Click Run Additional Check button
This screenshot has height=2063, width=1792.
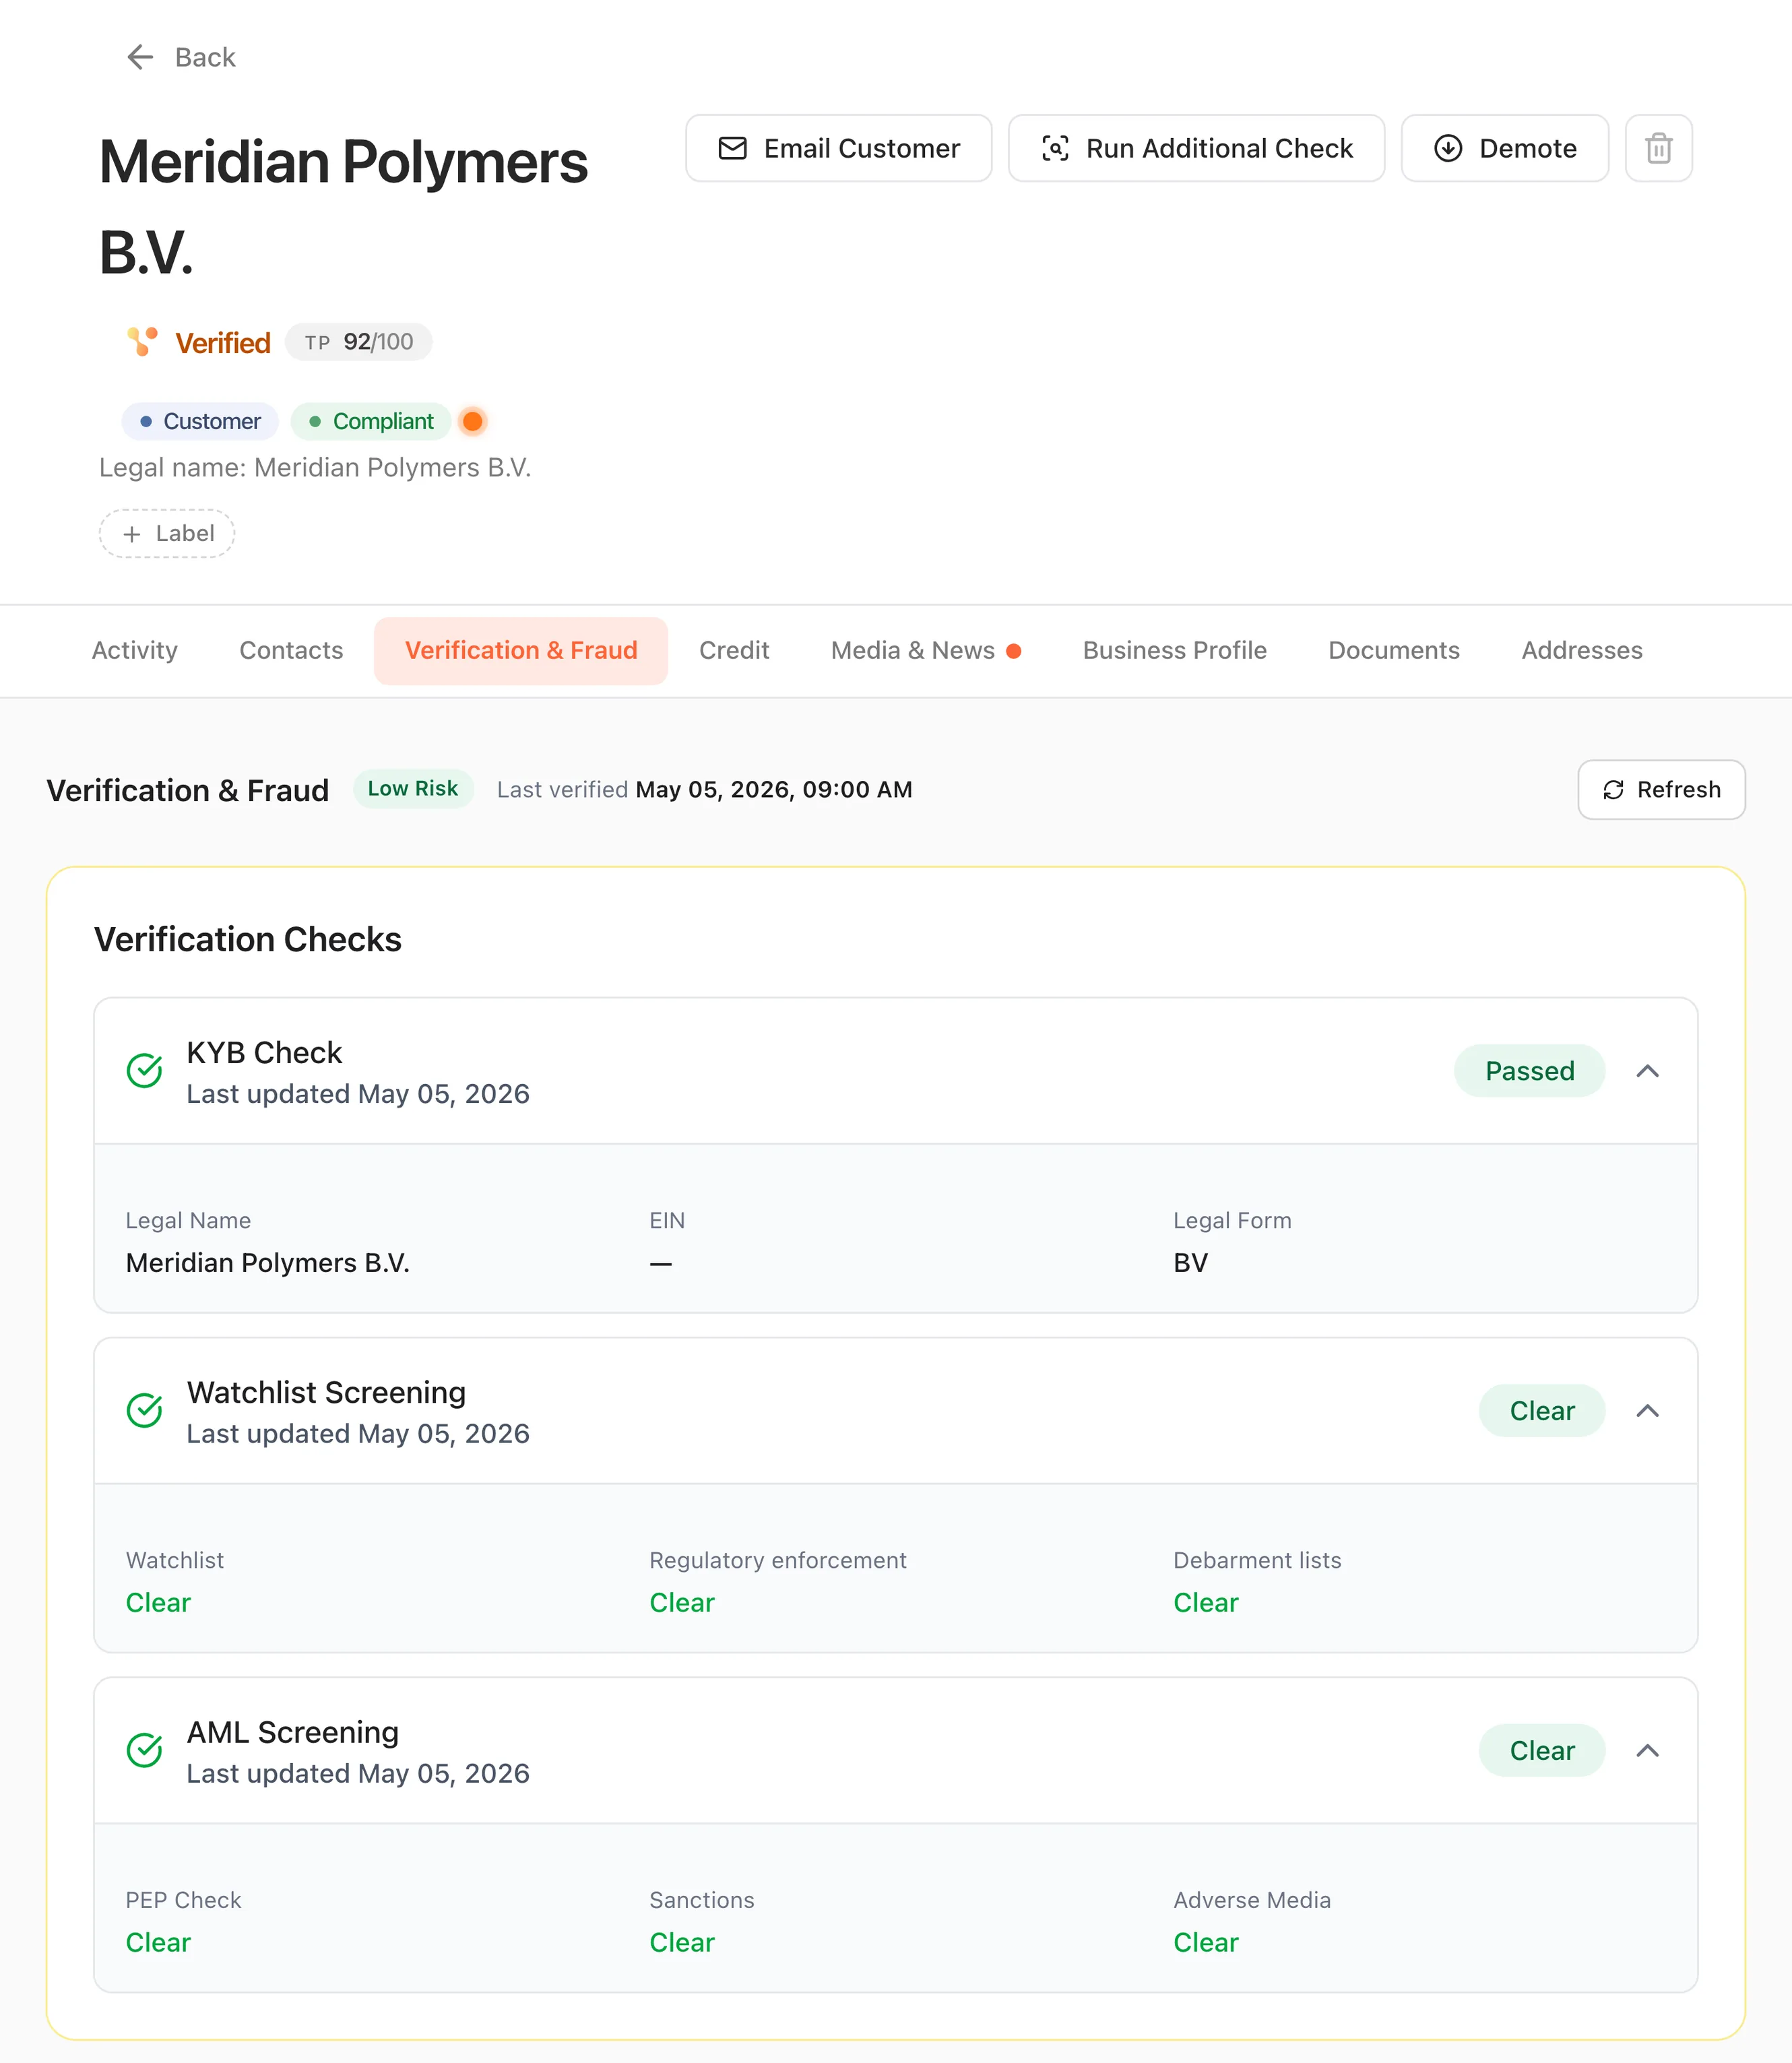pyautogui.click(x=1196, y=148)
